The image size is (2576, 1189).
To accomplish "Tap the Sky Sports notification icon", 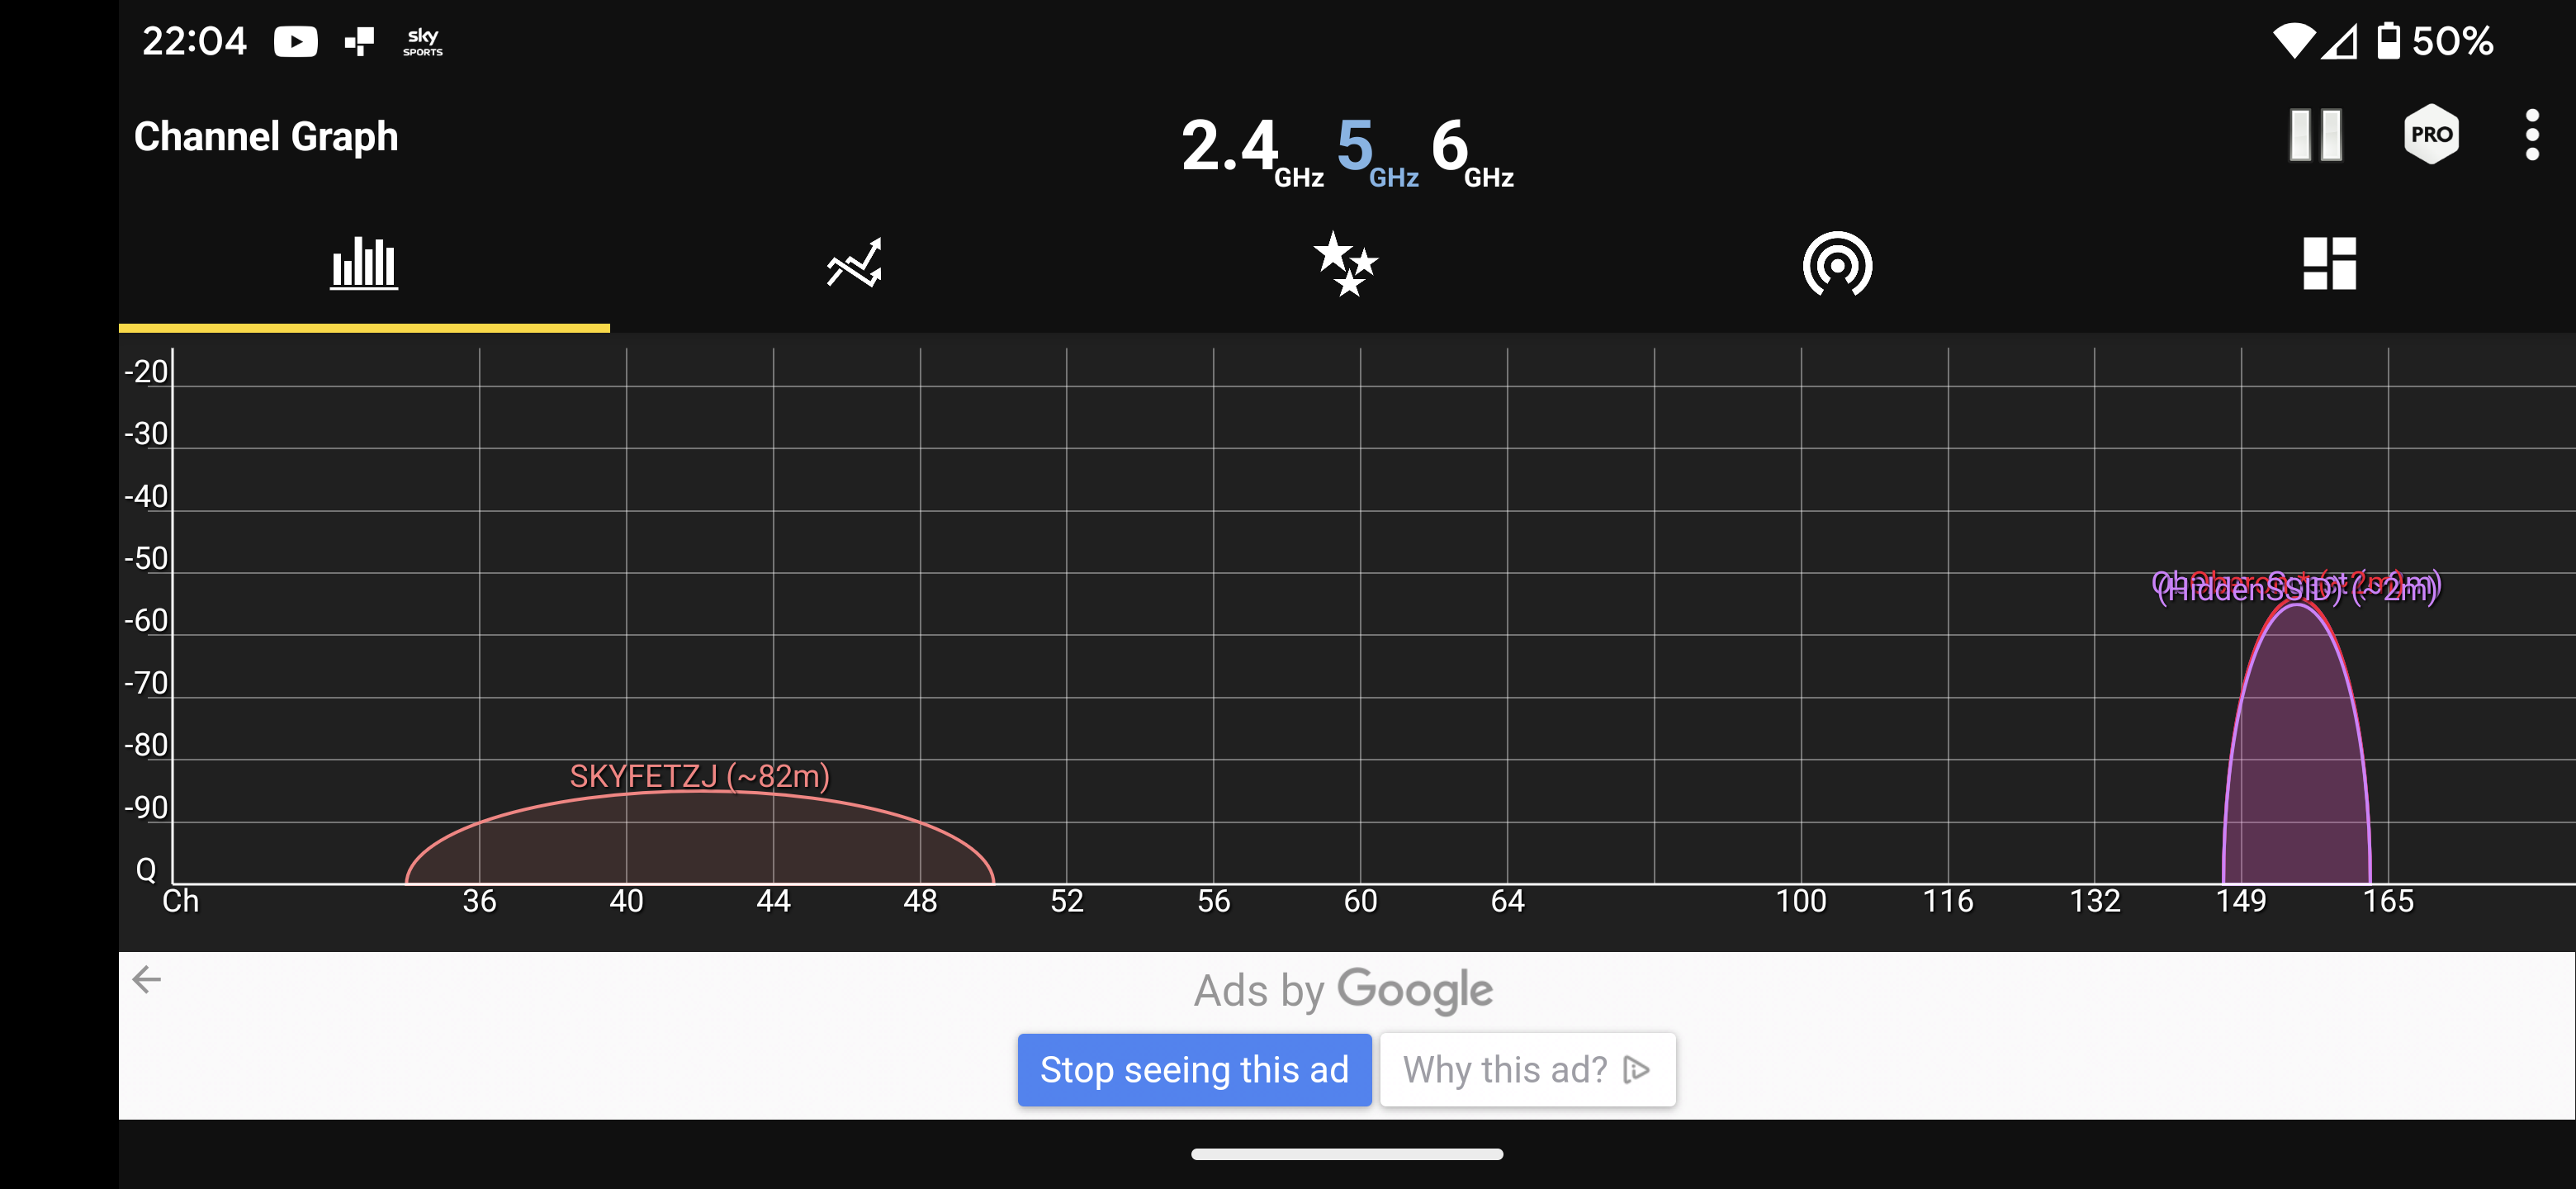I will pos(422,41).
